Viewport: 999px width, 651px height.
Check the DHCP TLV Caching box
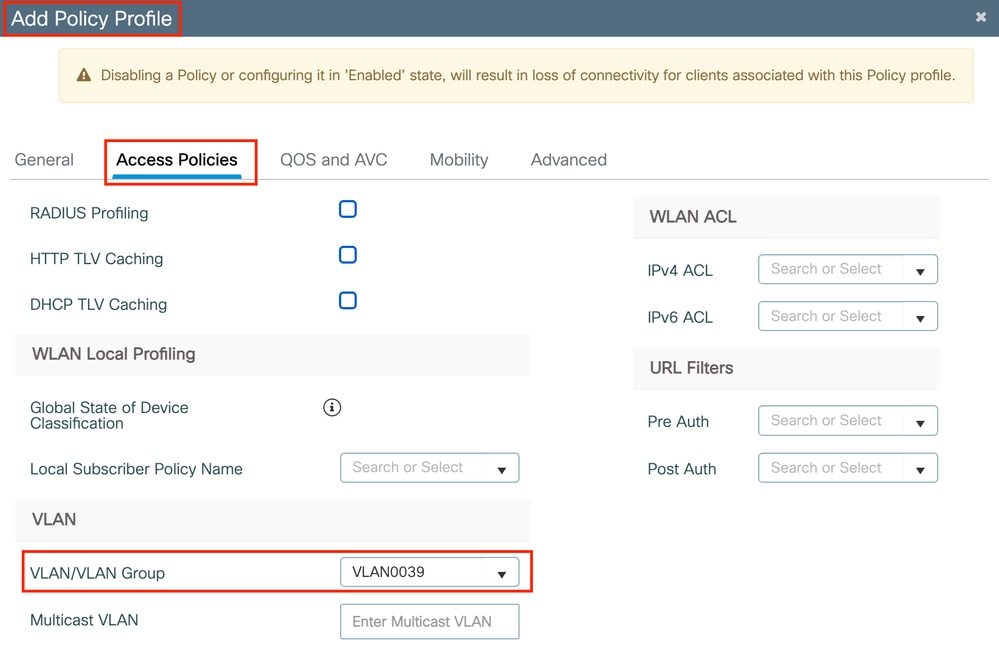pos(348,300)
